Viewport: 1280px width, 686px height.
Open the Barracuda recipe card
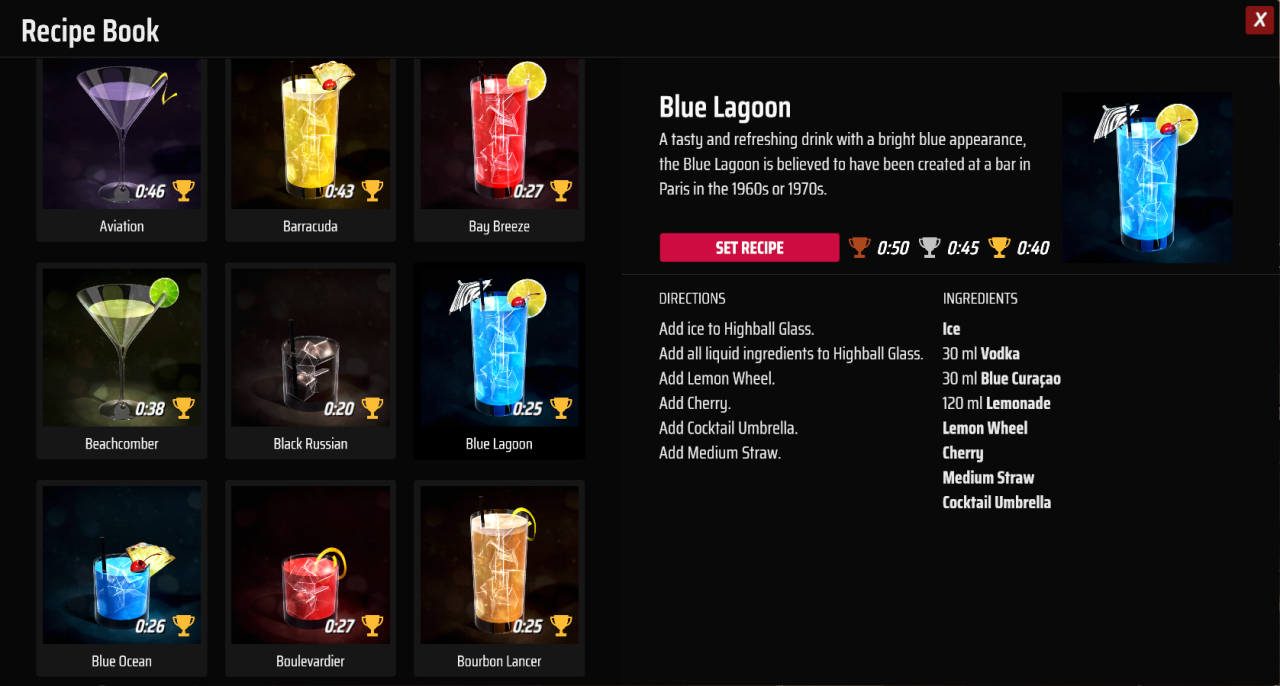point(310,150)
